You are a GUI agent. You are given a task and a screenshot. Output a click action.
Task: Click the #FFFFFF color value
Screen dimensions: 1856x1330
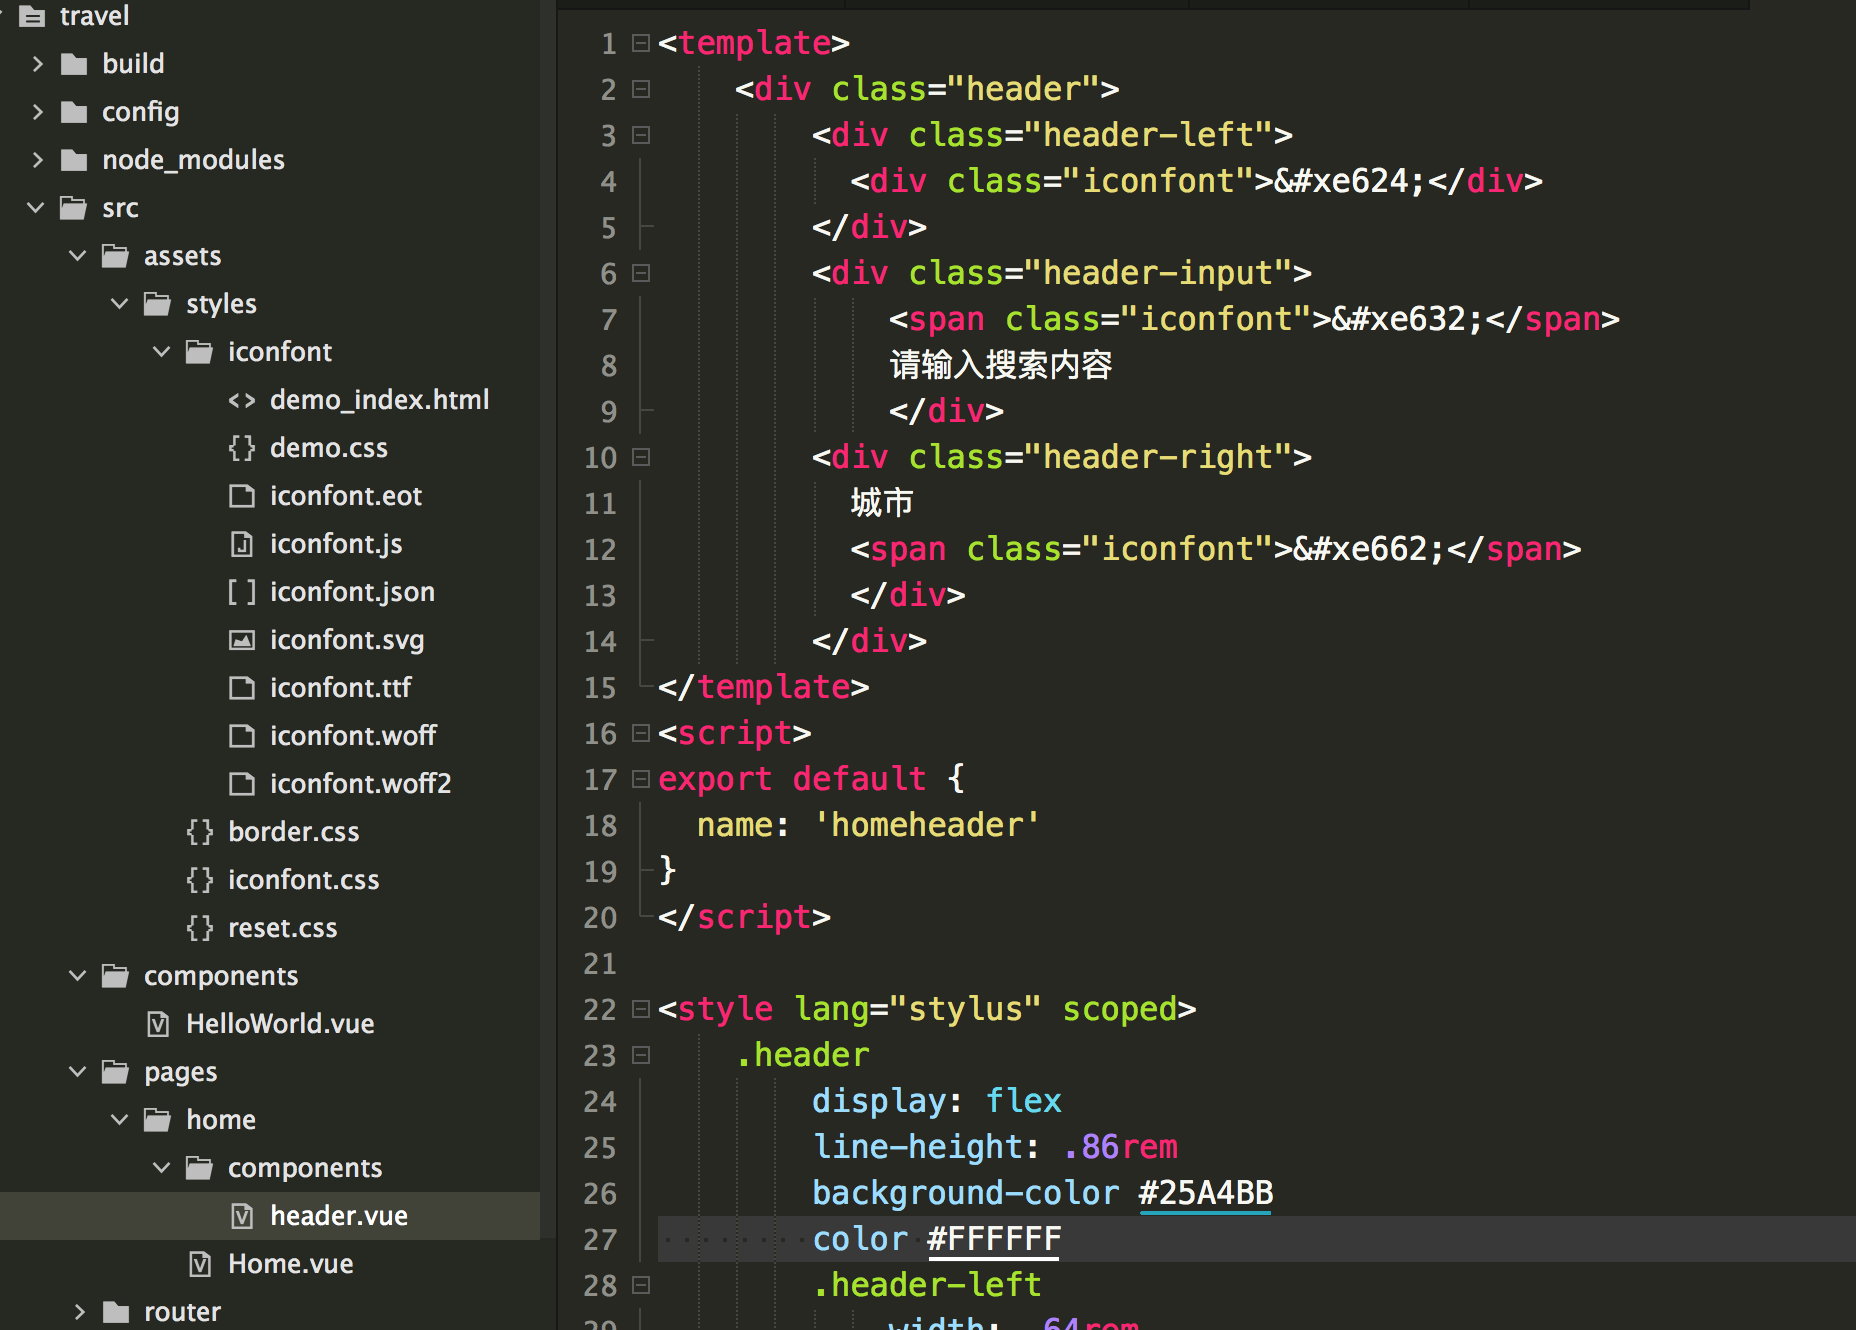(994, 1239)
